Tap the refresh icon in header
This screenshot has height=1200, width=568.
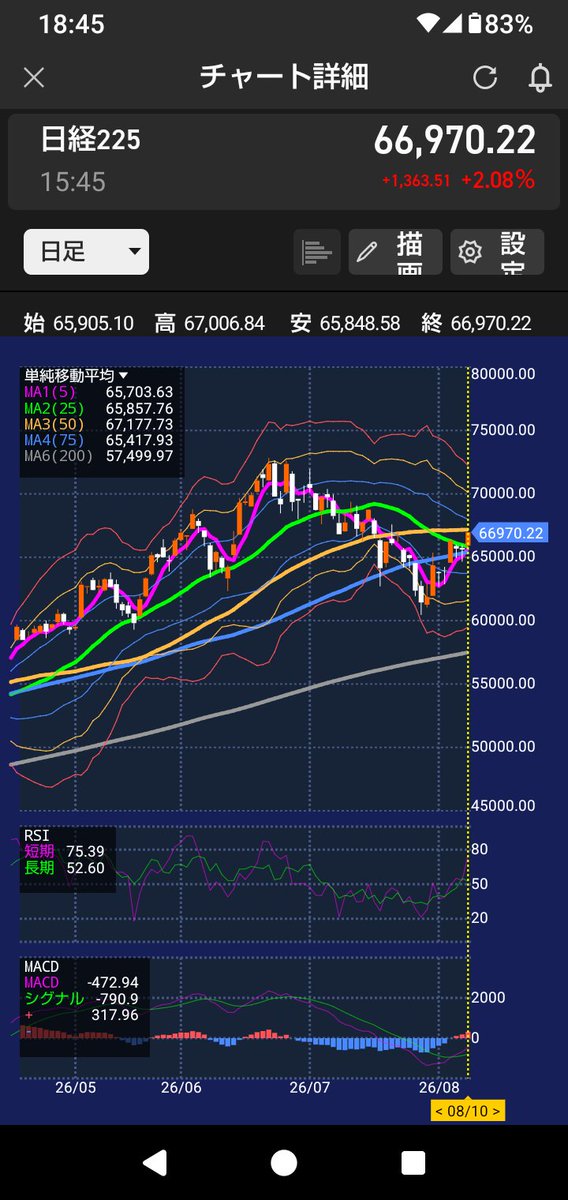[x=485, y=77]
